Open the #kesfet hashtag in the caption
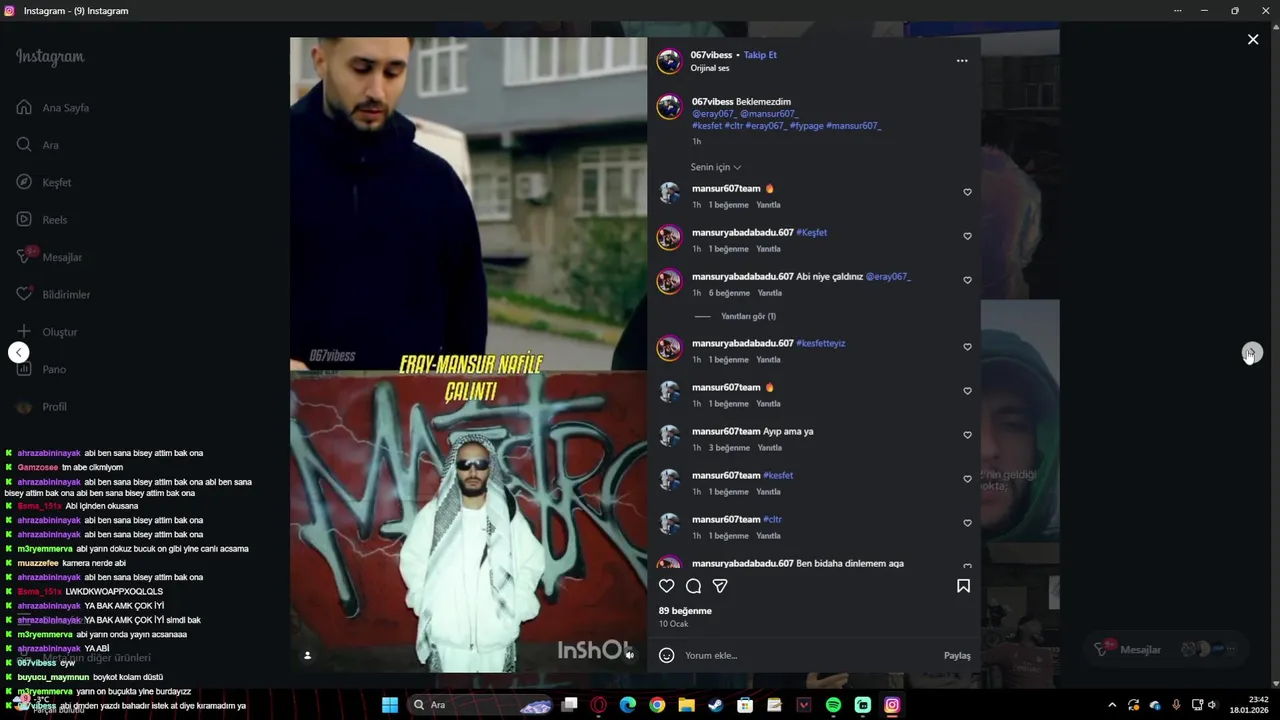The height and width of the screenshot is (720, 1280). click(x=707, y=126)
